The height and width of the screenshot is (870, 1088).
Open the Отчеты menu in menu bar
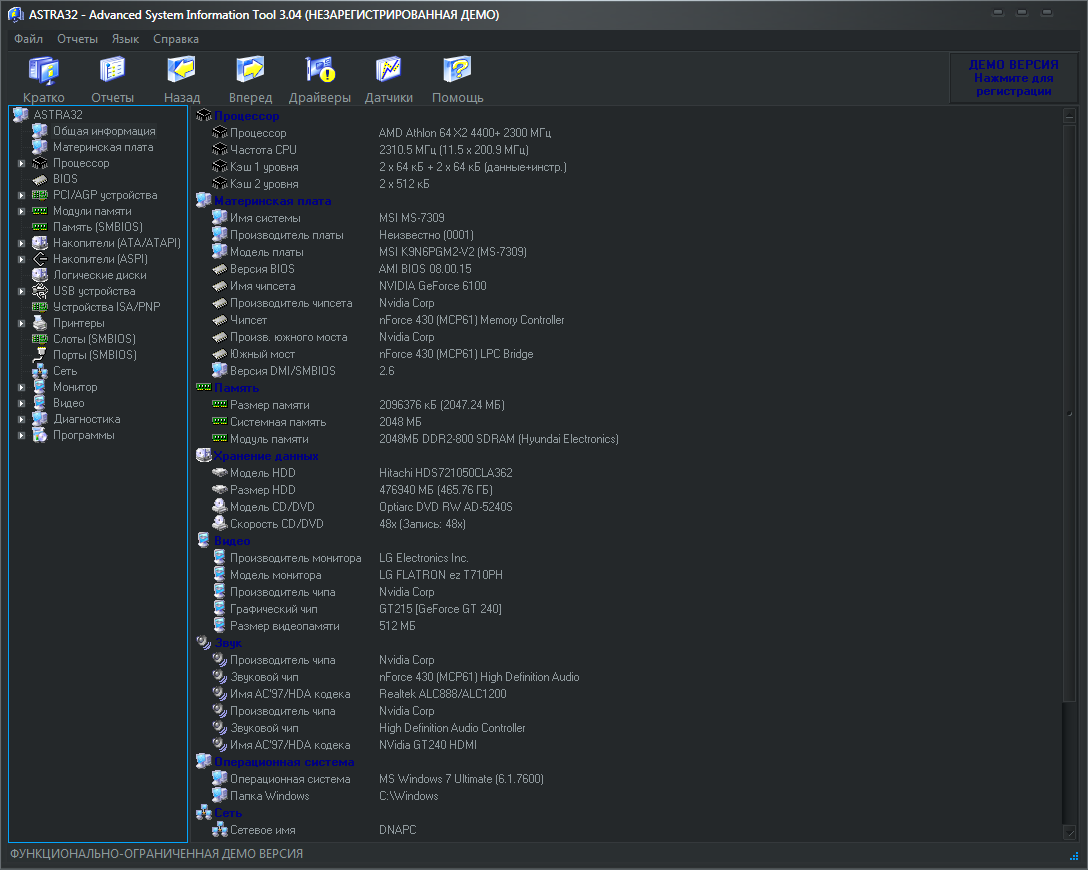point(77,39)
